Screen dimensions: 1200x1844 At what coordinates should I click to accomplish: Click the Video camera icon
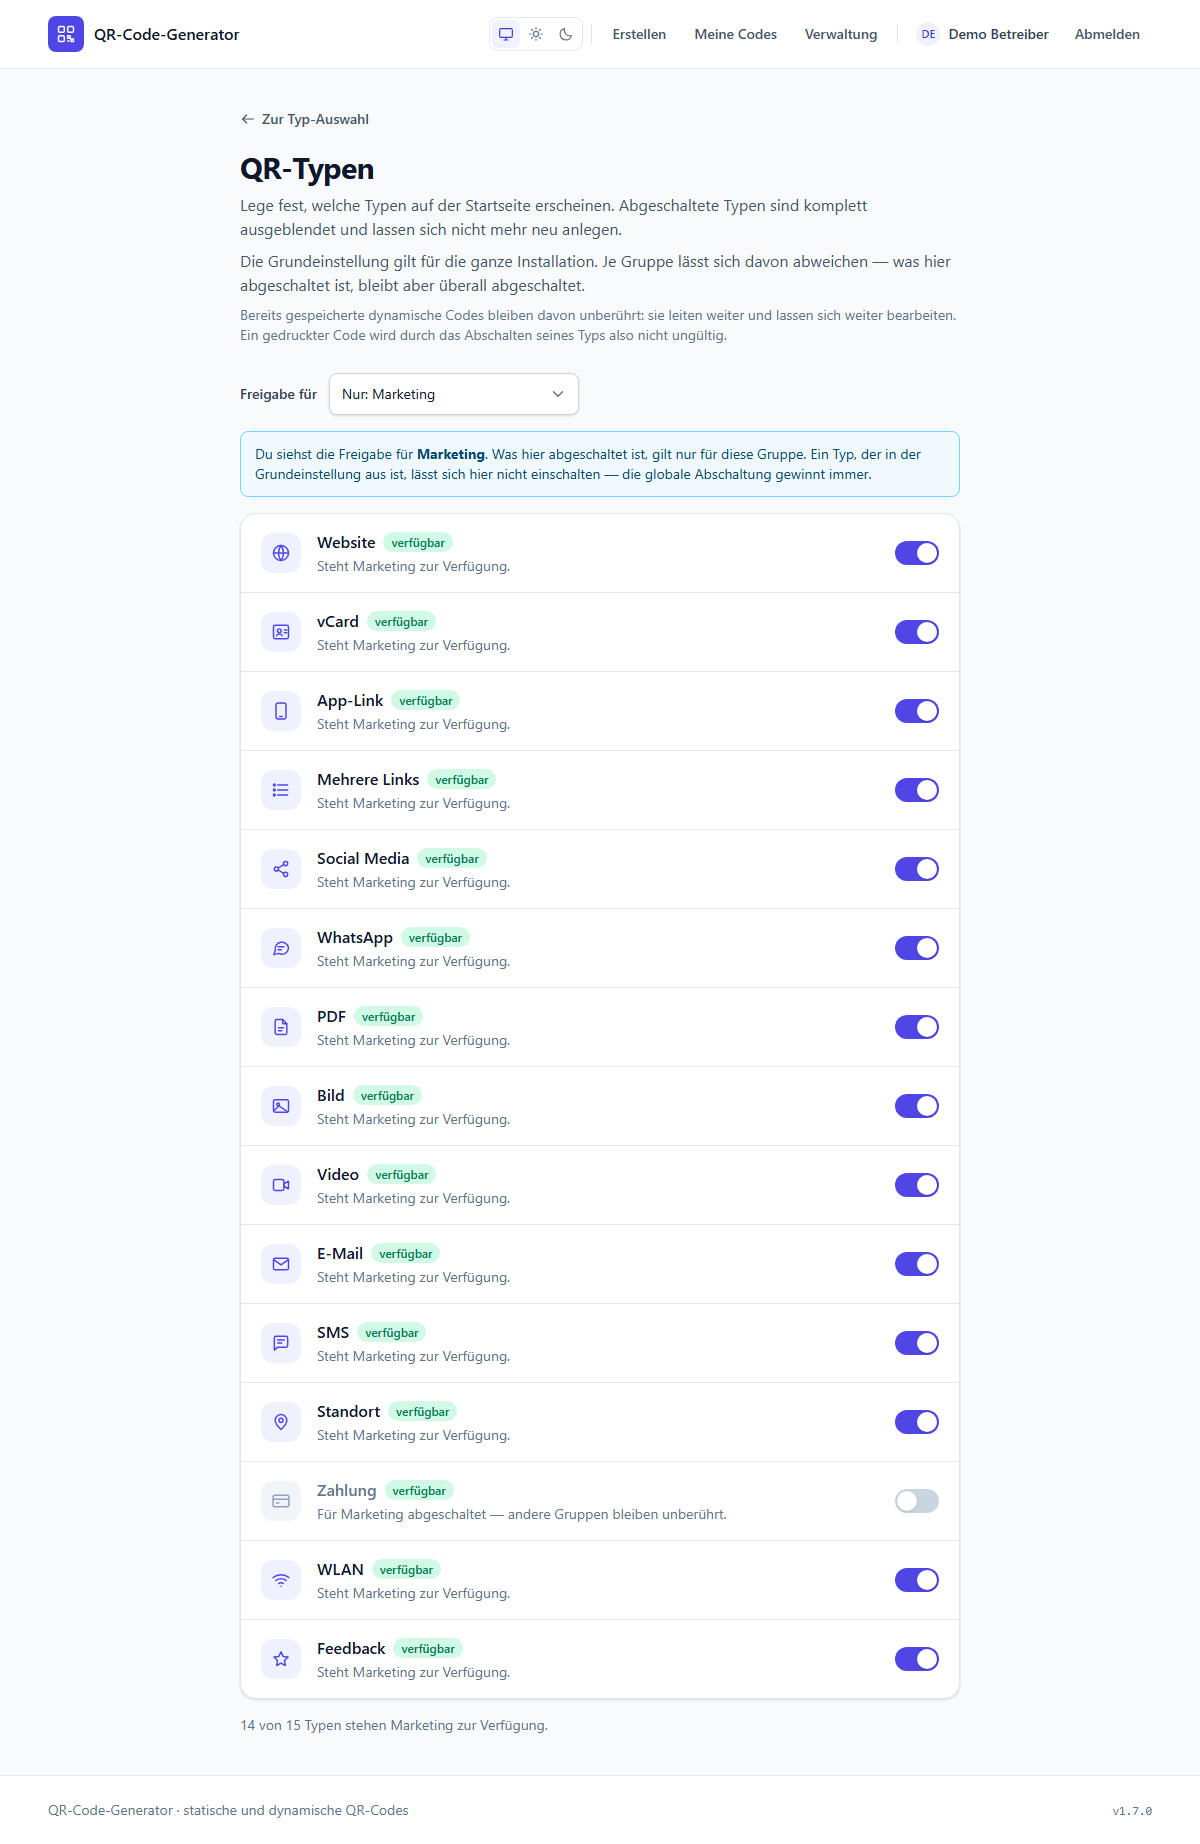[x=281, y=1185]
